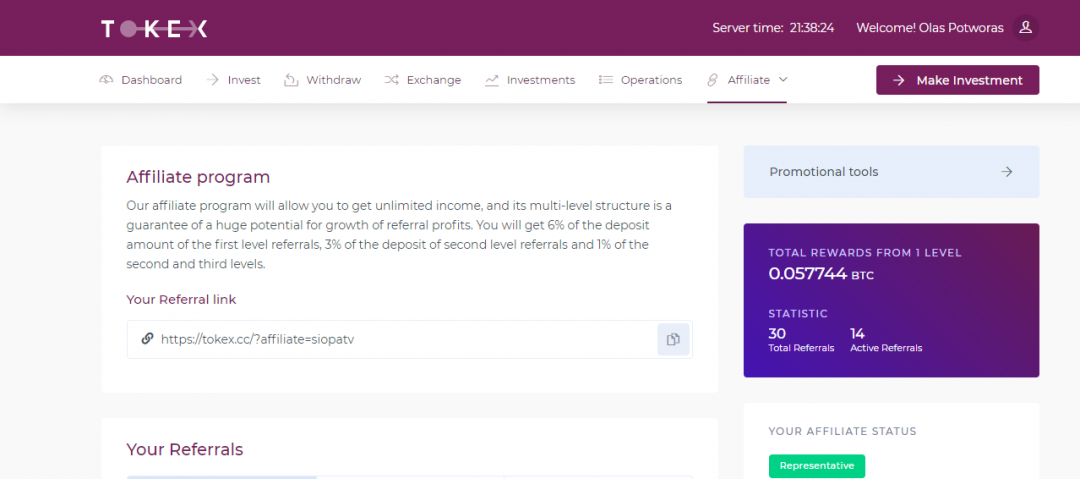Screen dimensions: 1080x479
Task: Click the Representative status badge
Action: tap(816, 466)
